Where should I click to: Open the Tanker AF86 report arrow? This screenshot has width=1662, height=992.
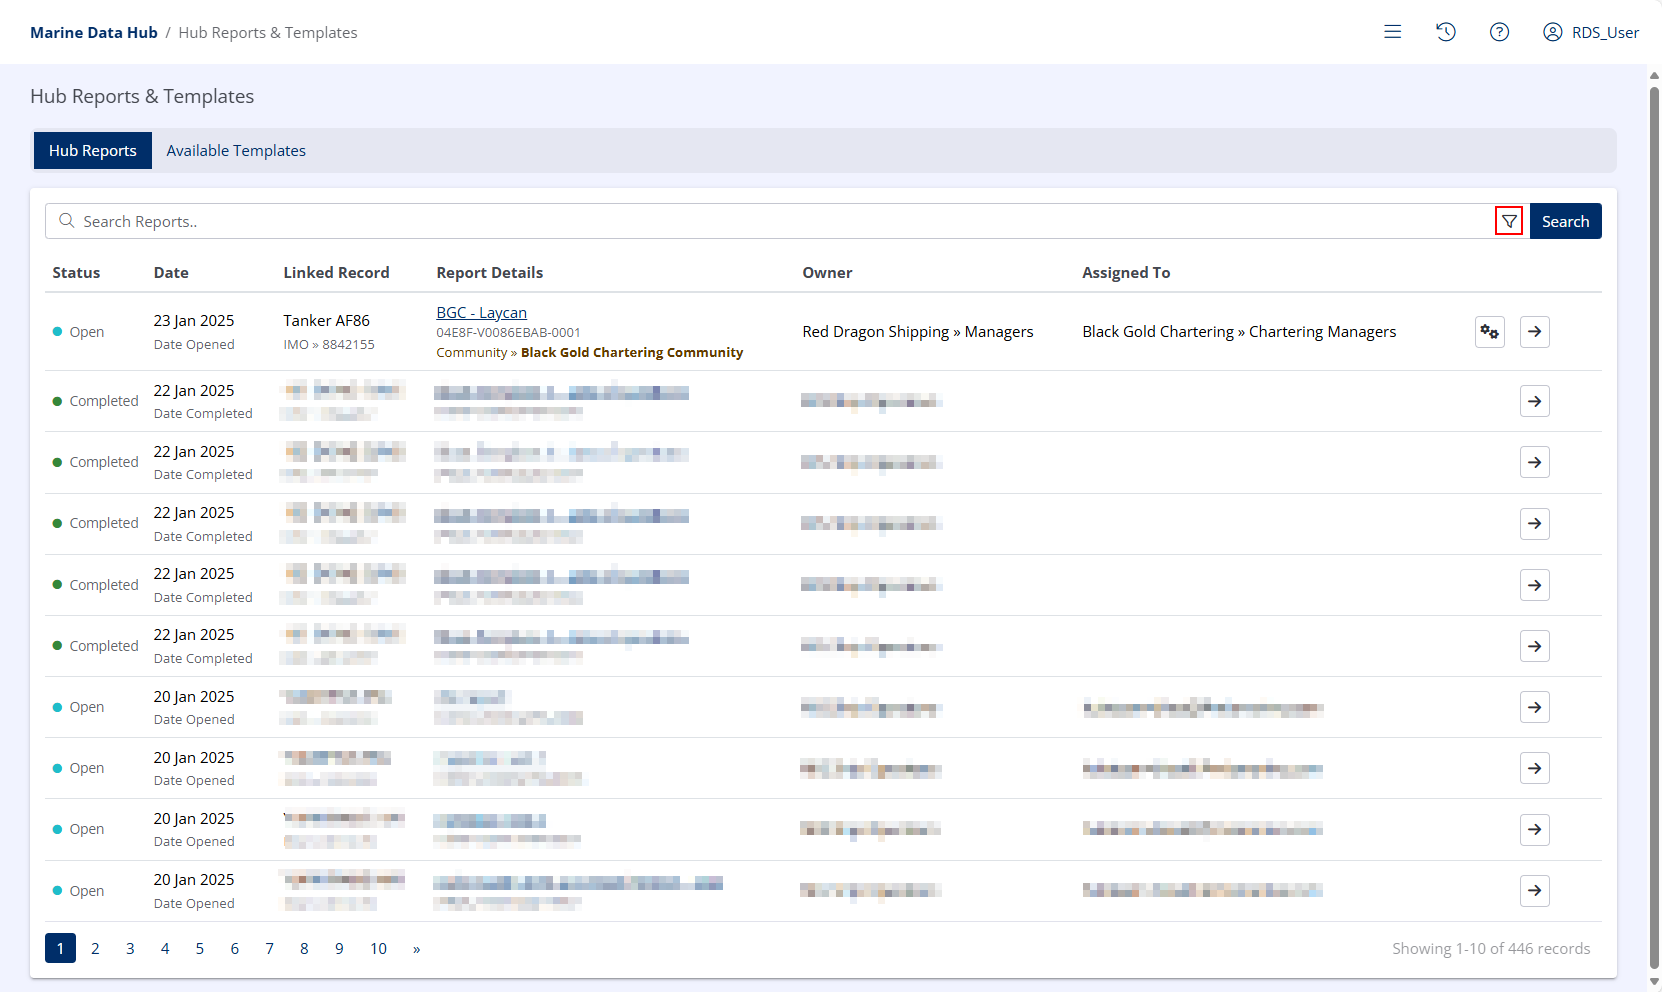[x=1534, y=332]
